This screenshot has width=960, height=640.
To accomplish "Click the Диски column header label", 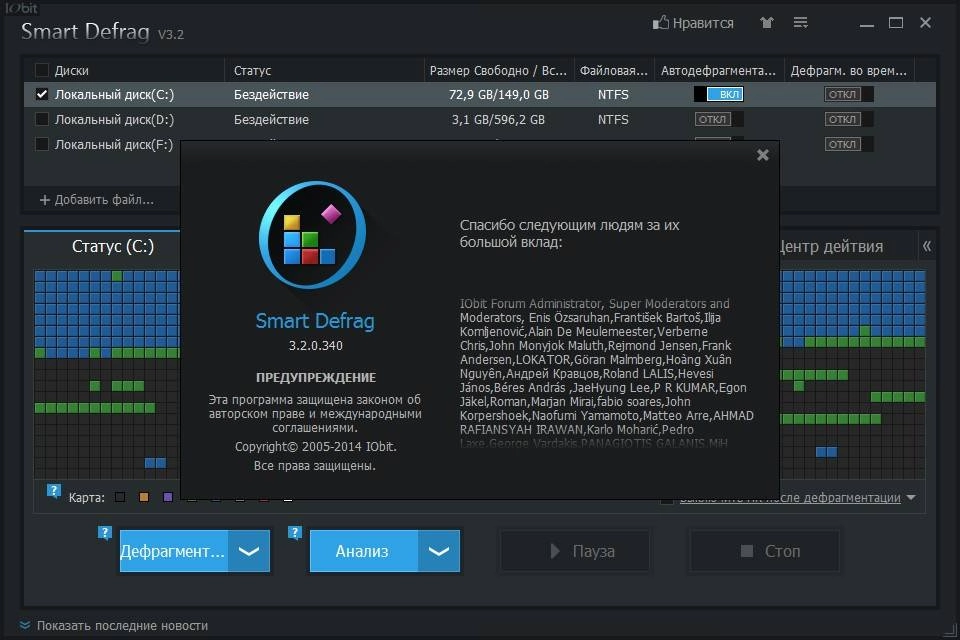I will click(x=72, y=70).
